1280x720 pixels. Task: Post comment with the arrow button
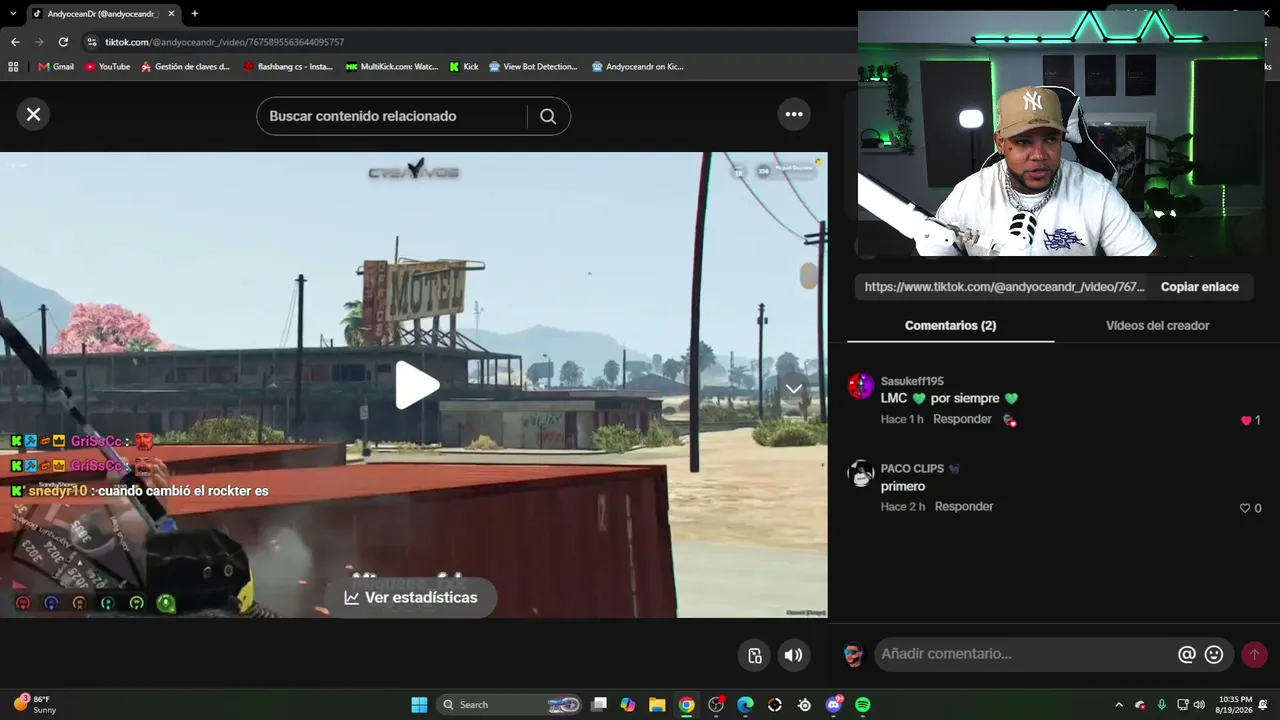point(1254,654)
